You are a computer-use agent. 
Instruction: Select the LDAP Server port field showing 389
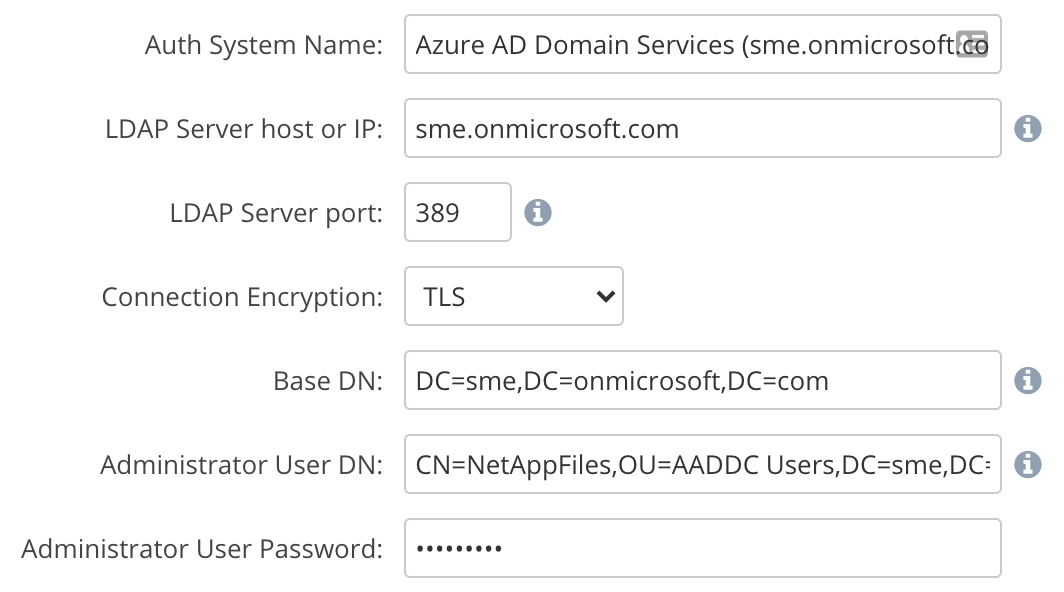pyautogui.click(x=457, y=212)
